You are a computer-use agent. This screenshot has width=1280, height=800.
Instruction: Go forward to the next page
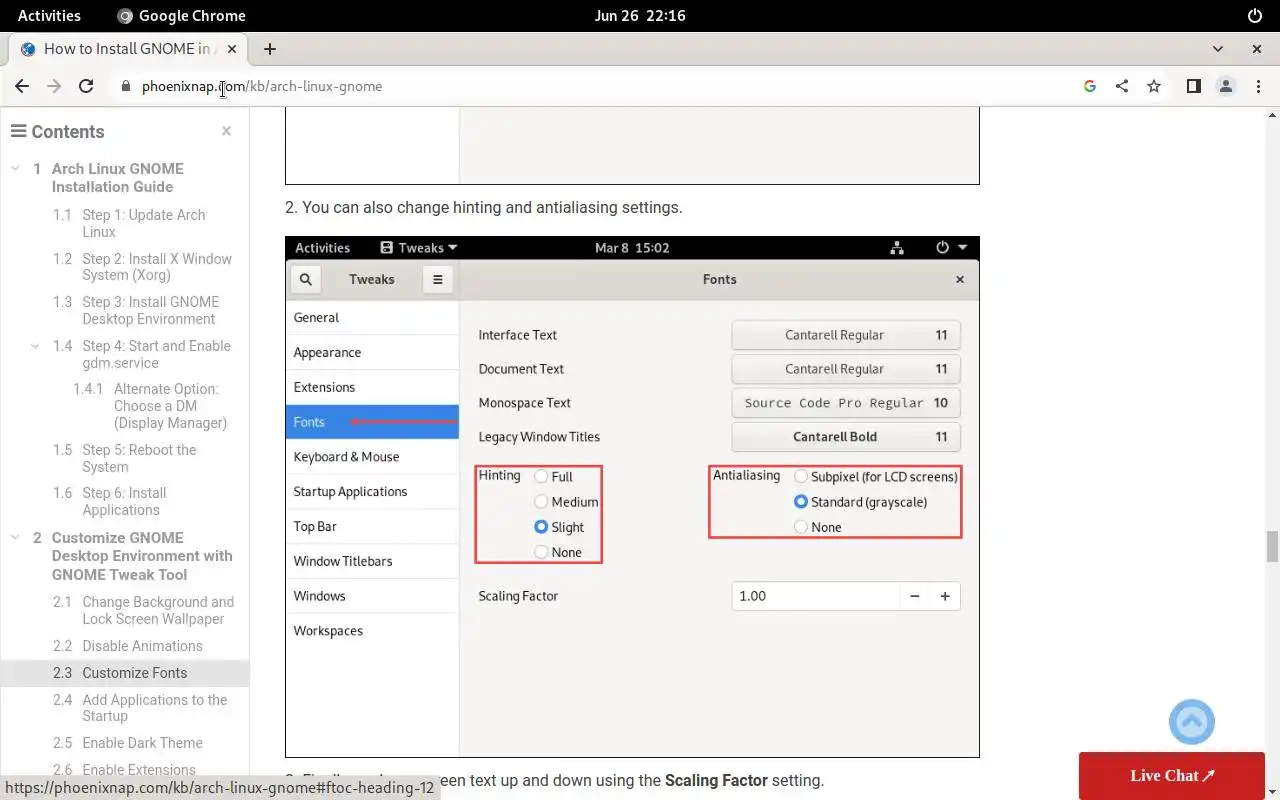coord(54,86)
